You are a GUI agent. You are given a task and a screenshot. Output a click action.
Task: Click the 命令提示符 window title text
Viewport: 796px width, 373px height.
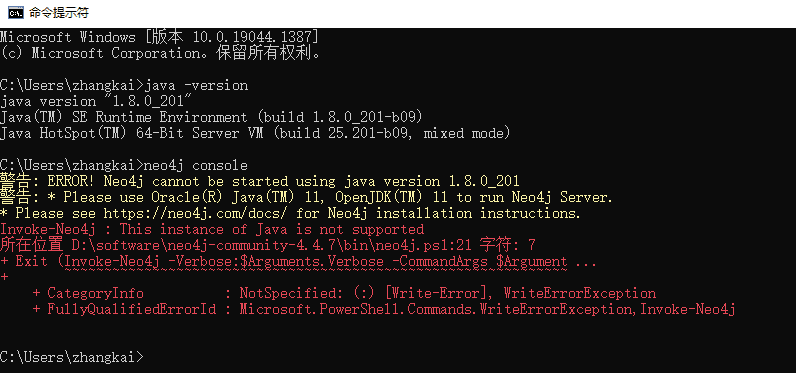(x=59, y=13)
